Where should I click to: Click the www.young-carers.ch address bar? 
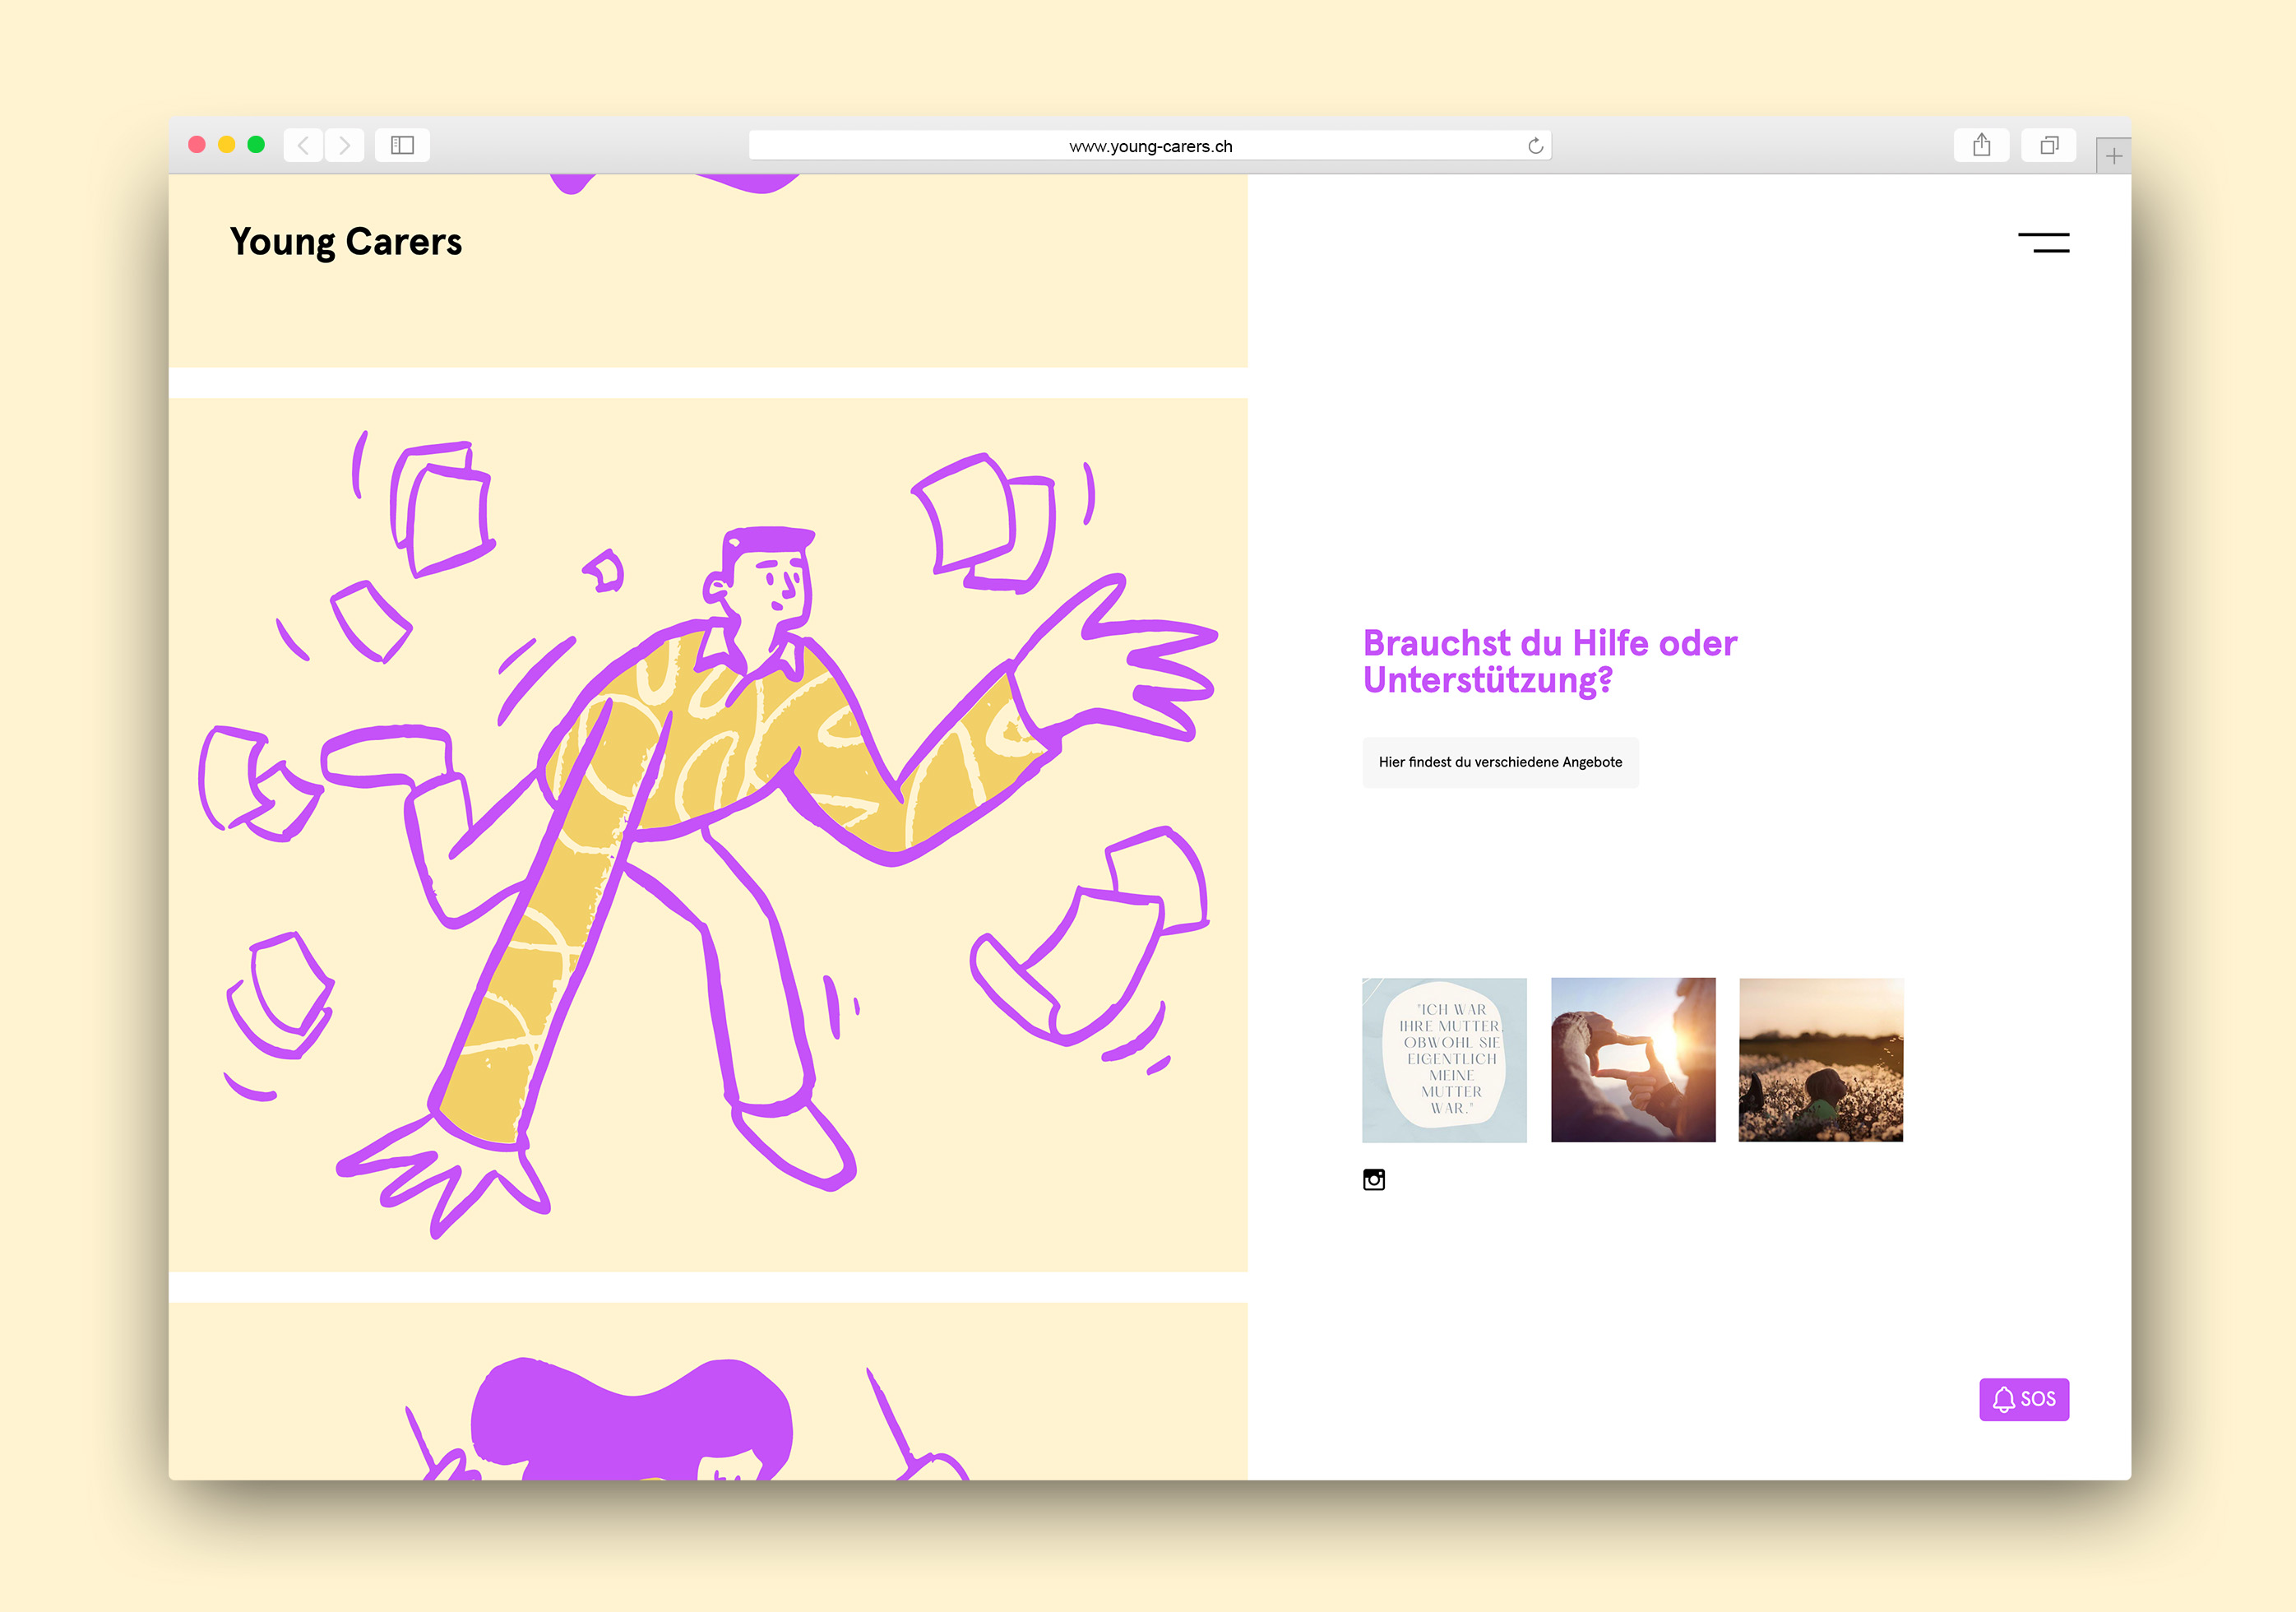coord(1150,146)
